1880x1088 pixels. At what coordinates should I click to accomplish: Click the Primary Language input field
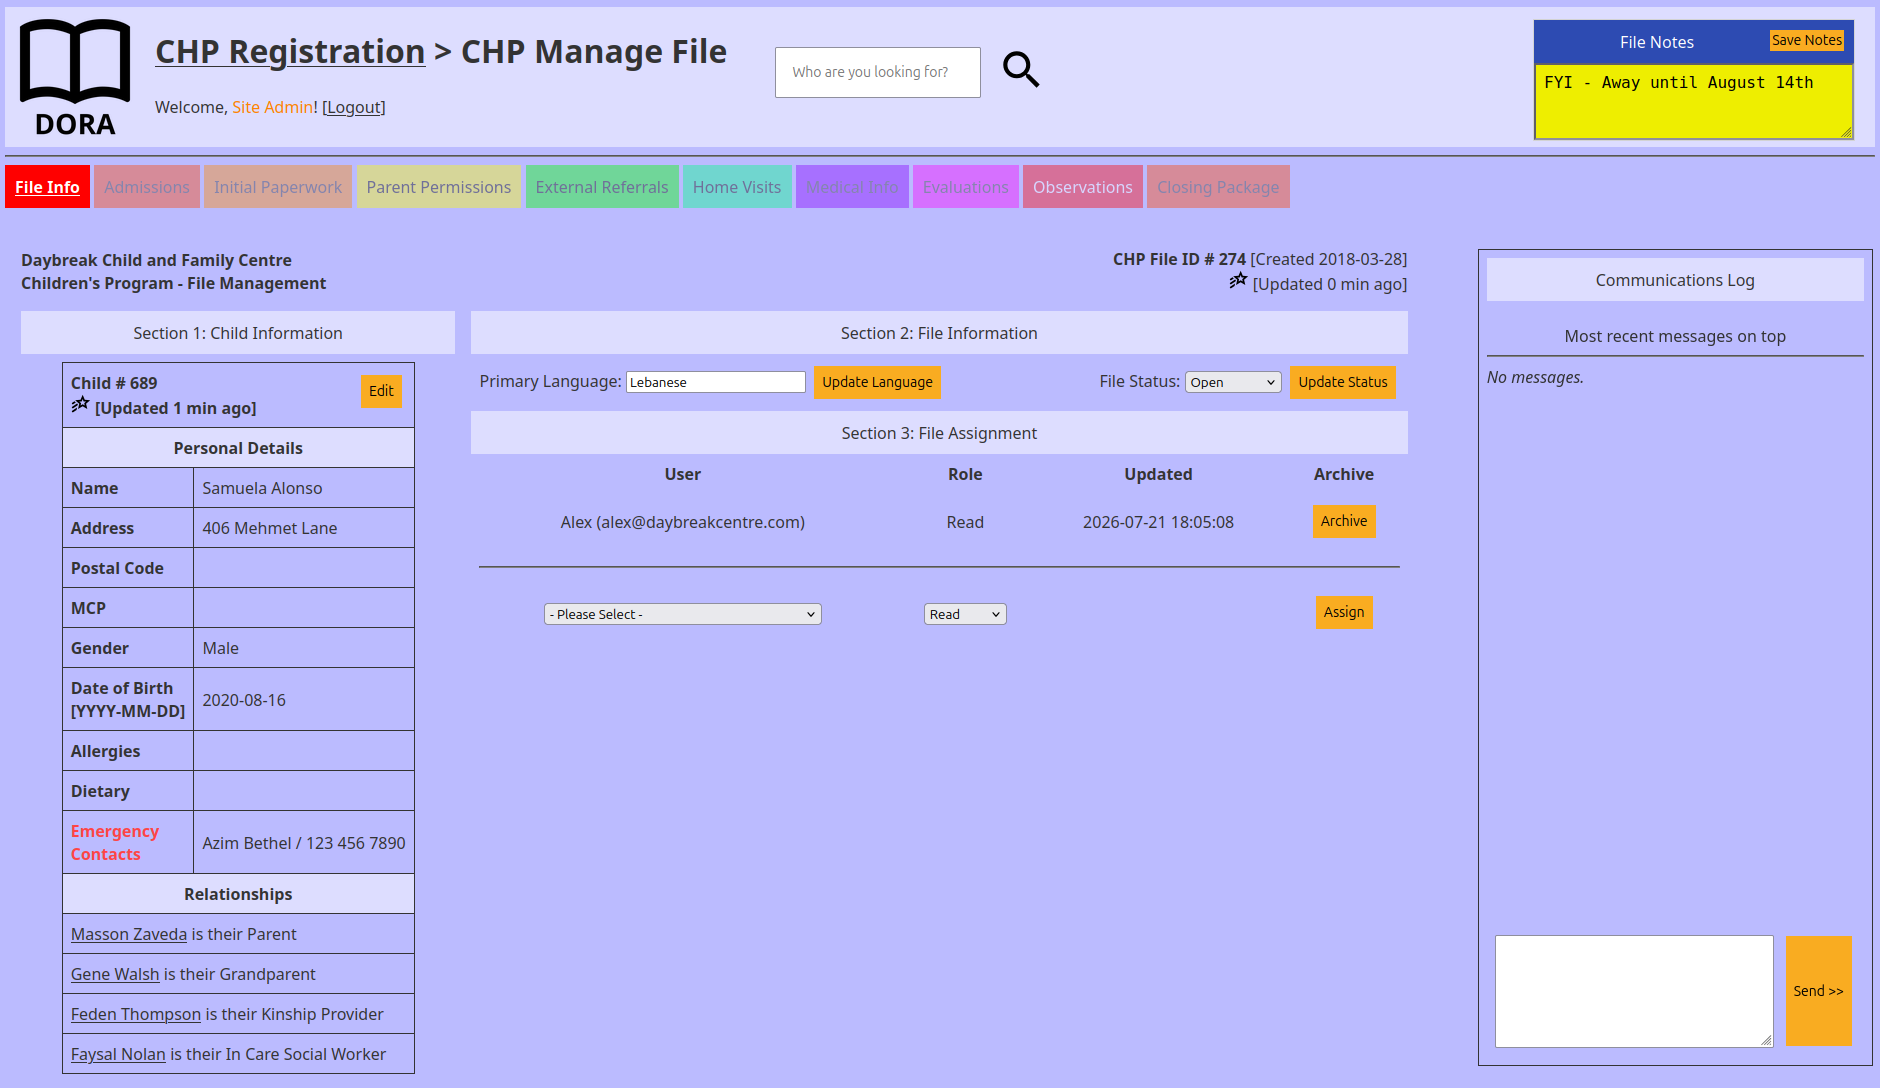click(715, 382)
